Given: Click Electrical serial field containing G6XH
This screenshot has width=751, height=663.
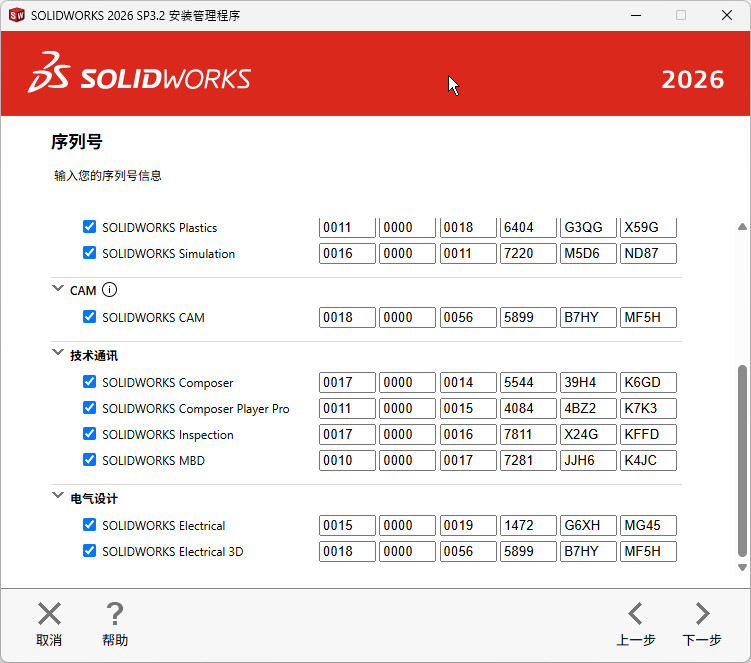Looking at the screenshot, I should [x=588, y=526].
